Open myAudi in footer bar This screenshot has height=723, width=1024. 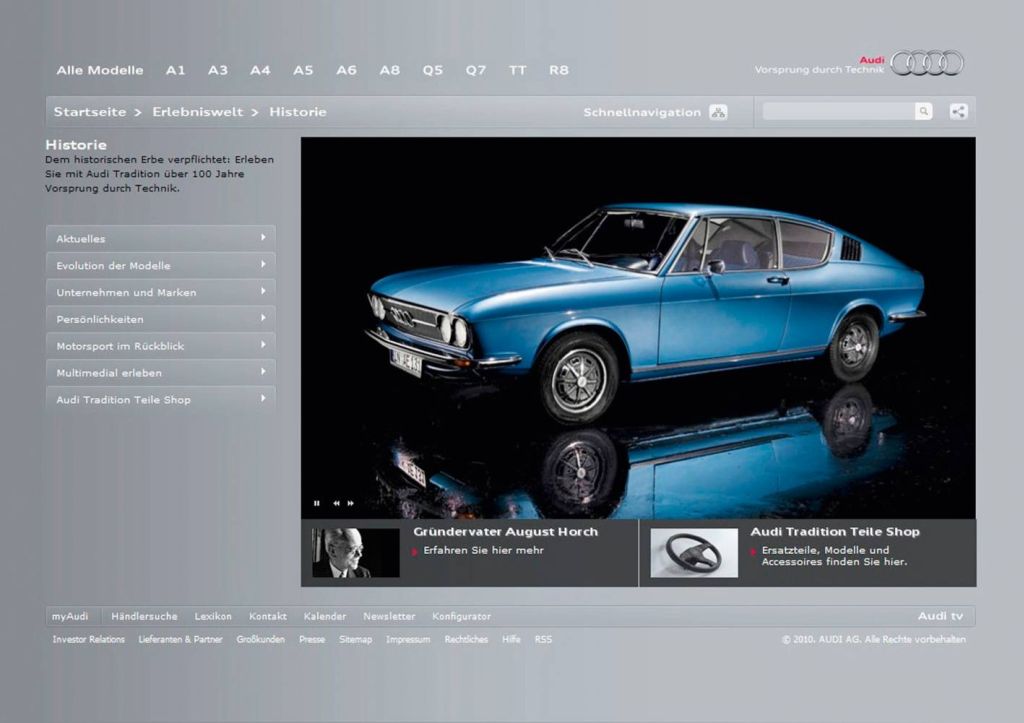coord(70,616)
